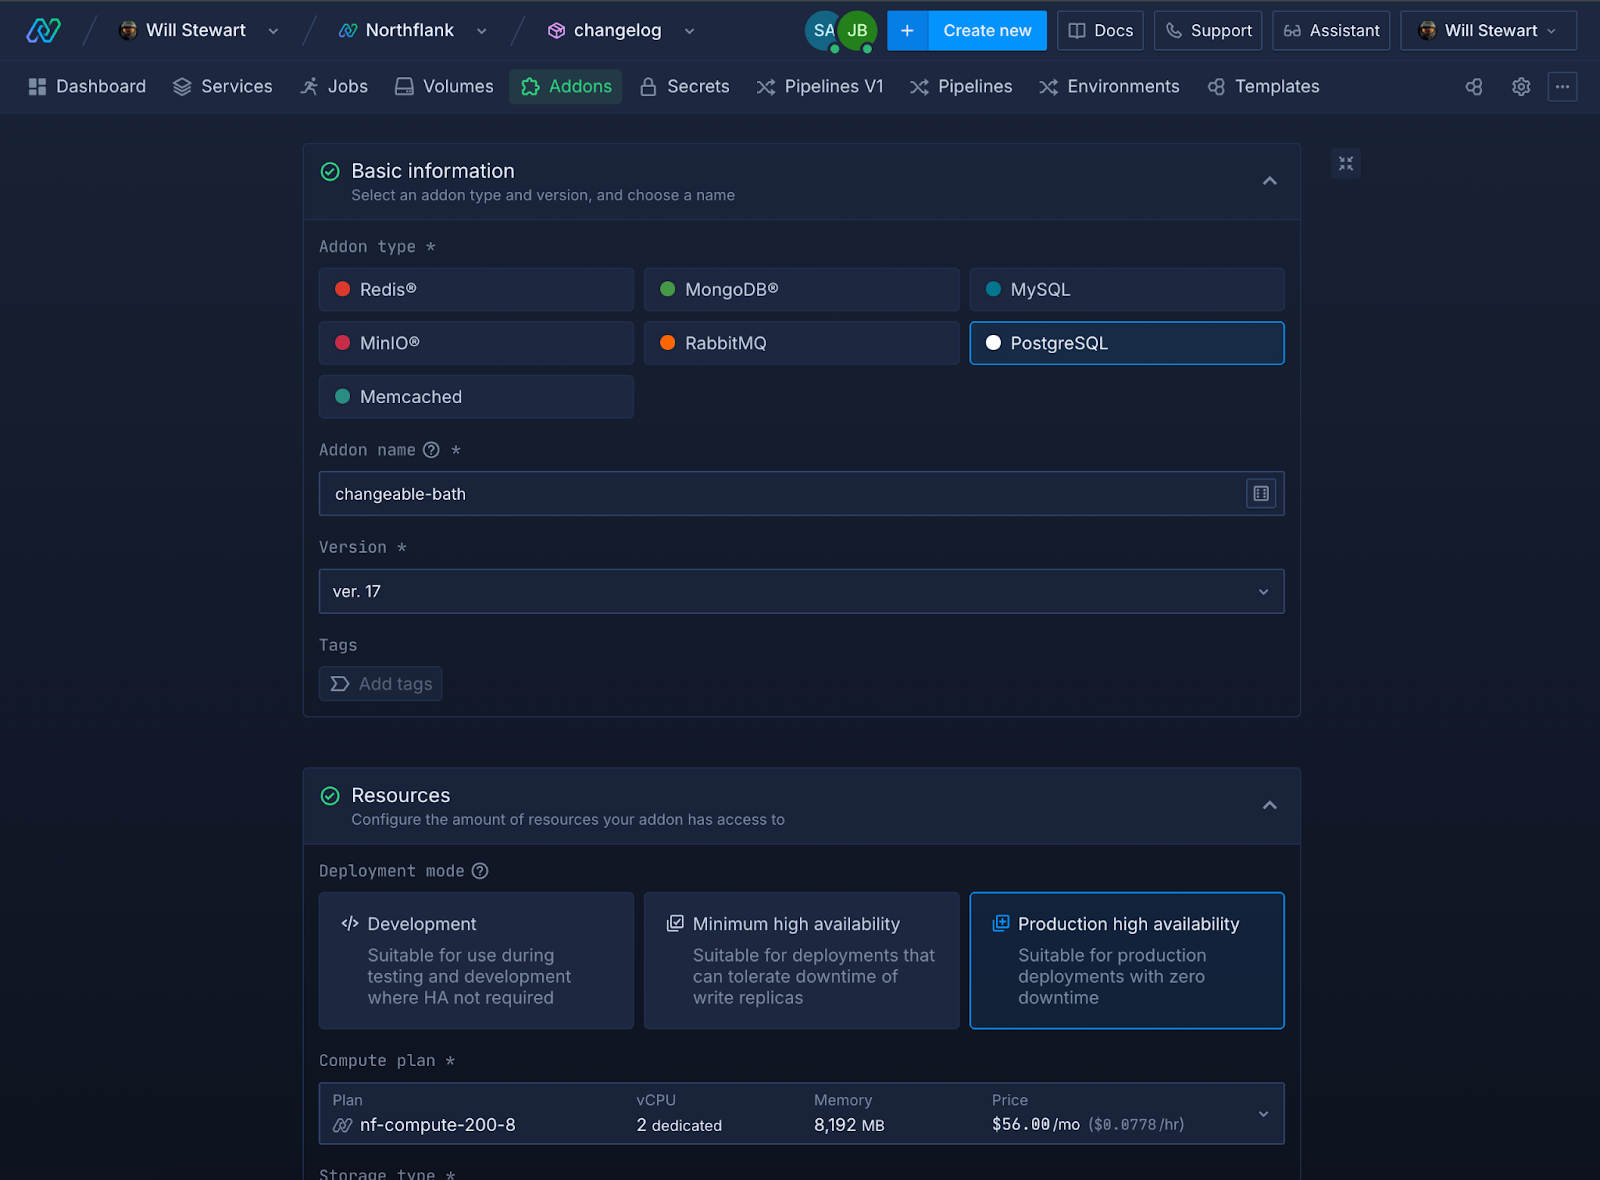Image resolution: width=1600 pixels, height=1180 pixels.
Task: Click the Addon name input field
Action: pyautogui.click(x=780, y=494)
